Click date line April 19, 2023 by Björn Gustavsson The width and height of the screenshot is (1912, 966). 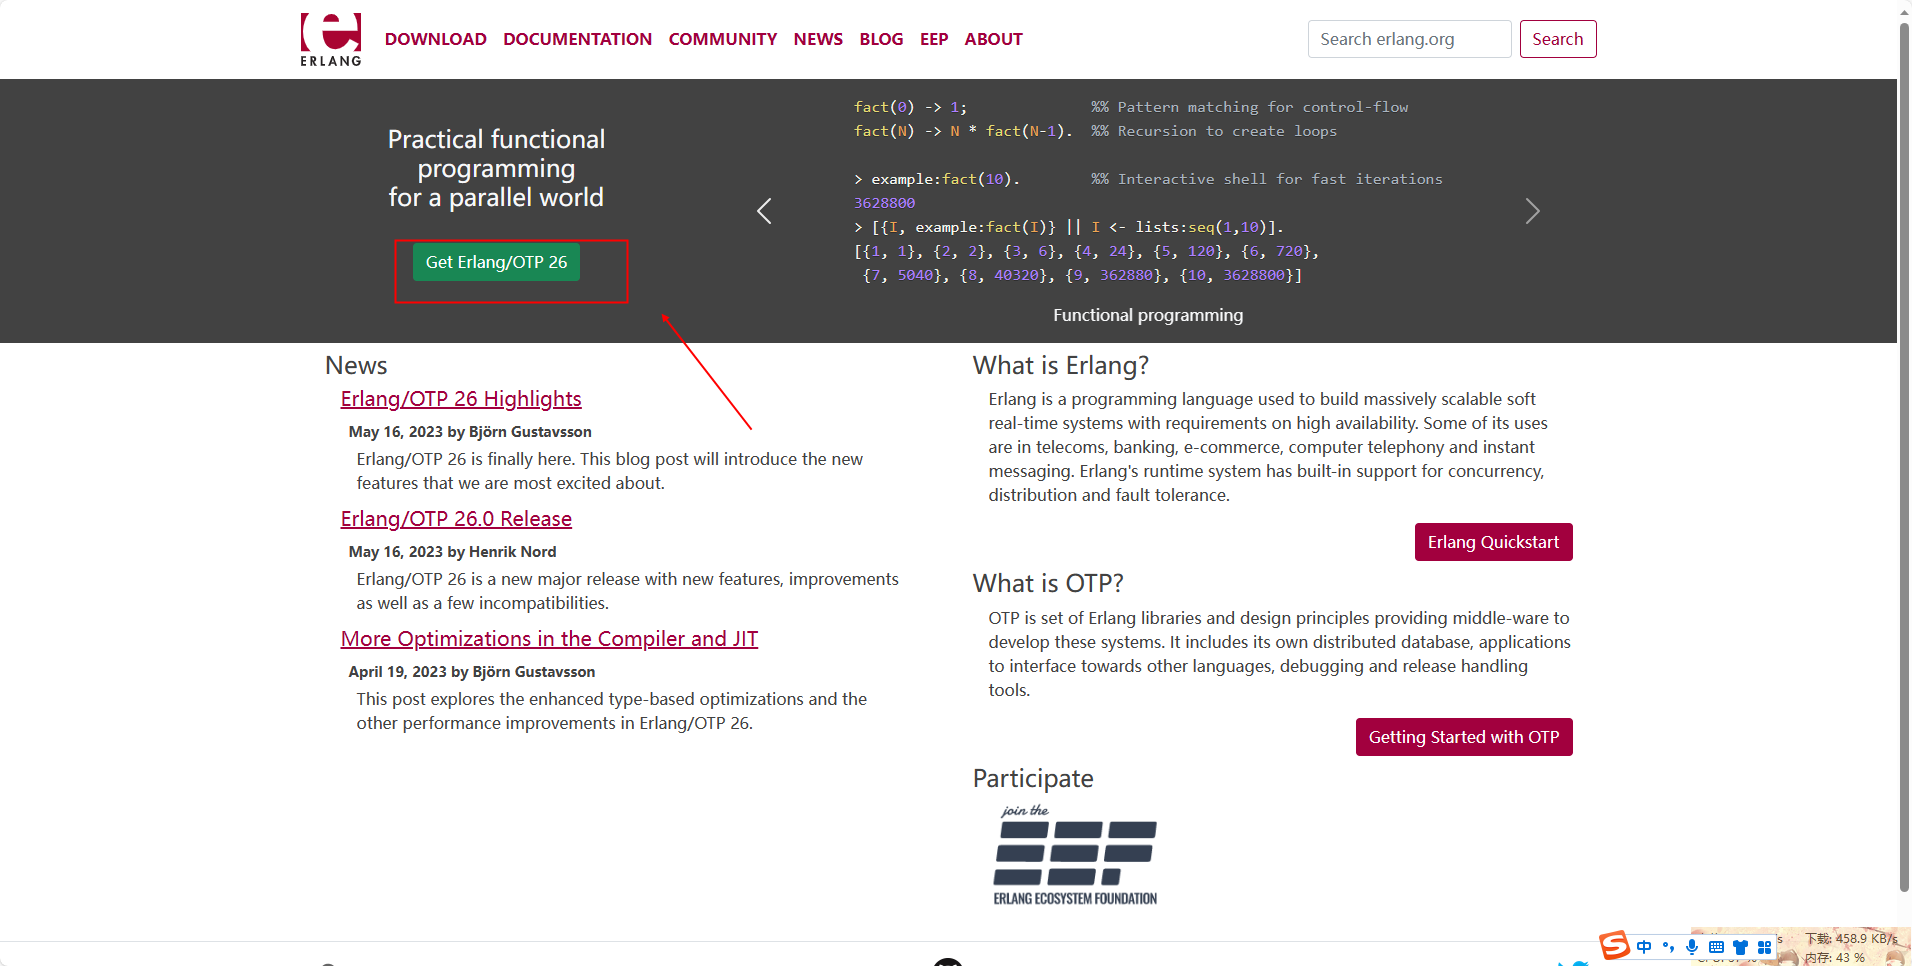(x=472, y=672)
